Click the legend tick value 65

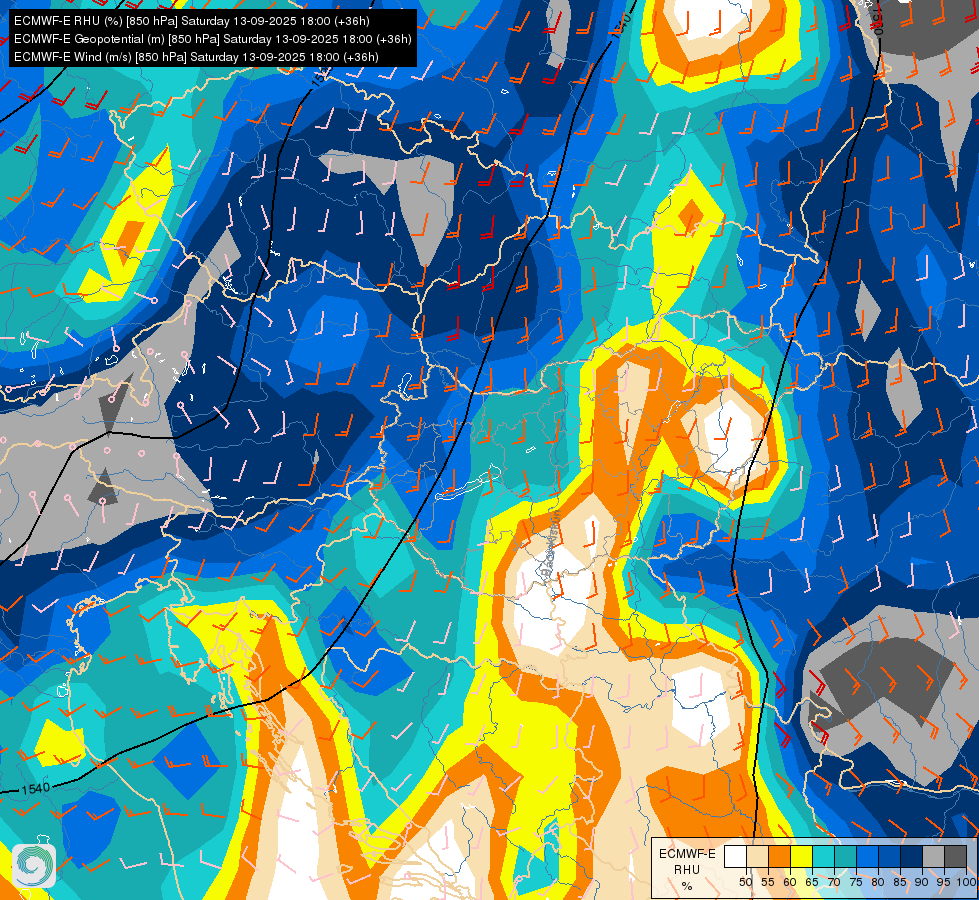(x=812, y=882)
